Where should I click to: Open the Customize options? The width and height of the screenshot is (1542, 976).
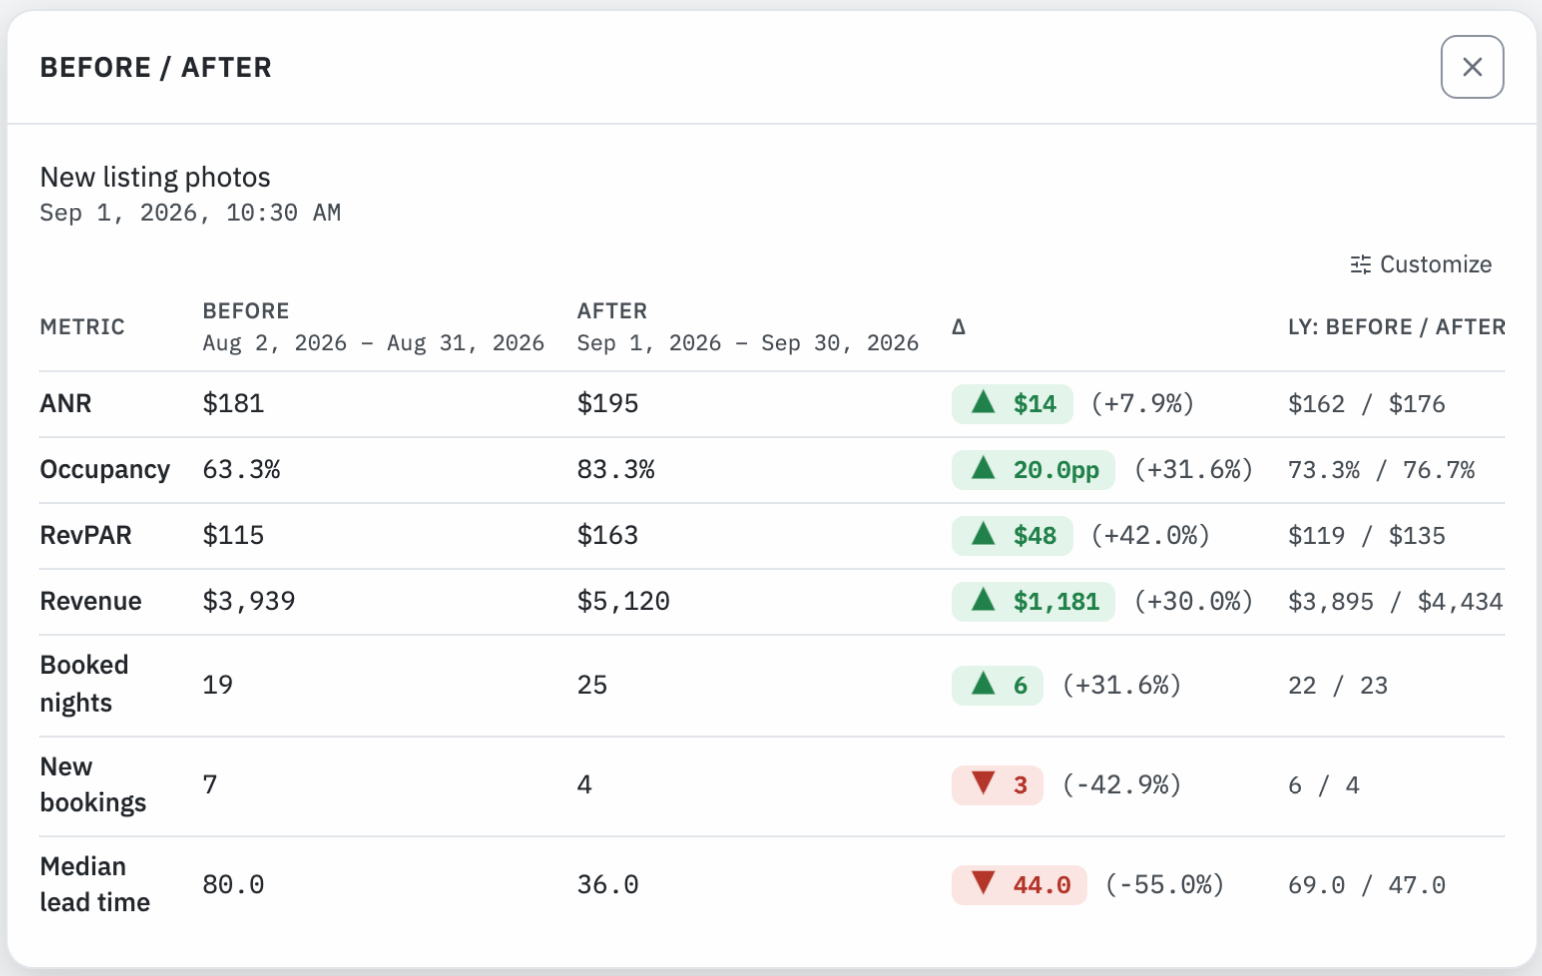(1421, 264)
